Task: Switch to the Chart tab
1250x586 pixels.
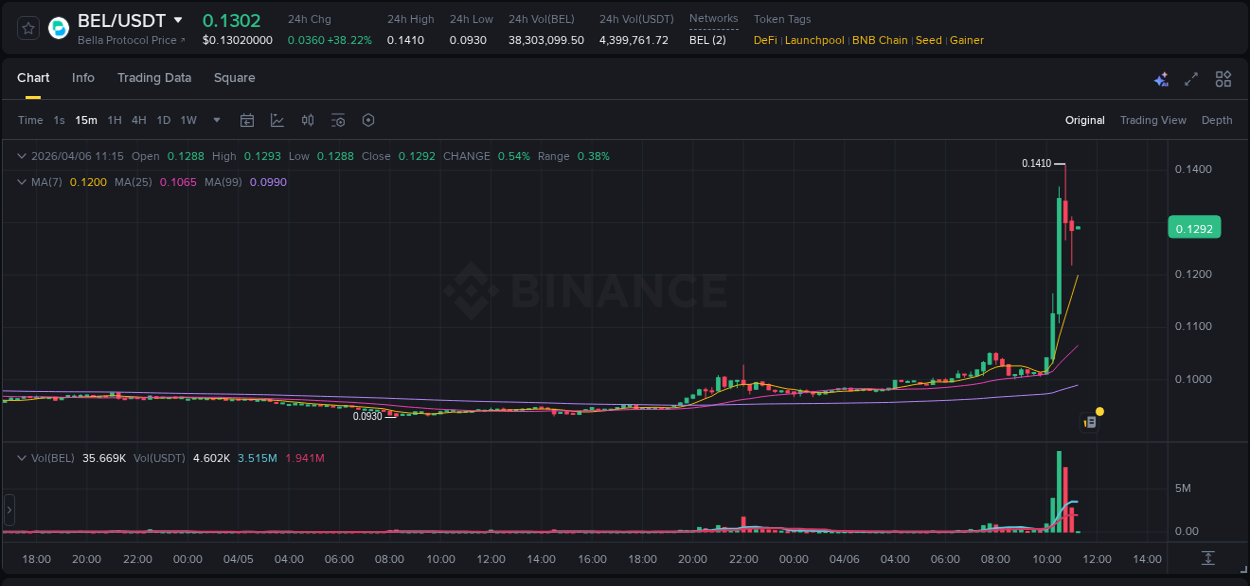Action: [33, 78]
